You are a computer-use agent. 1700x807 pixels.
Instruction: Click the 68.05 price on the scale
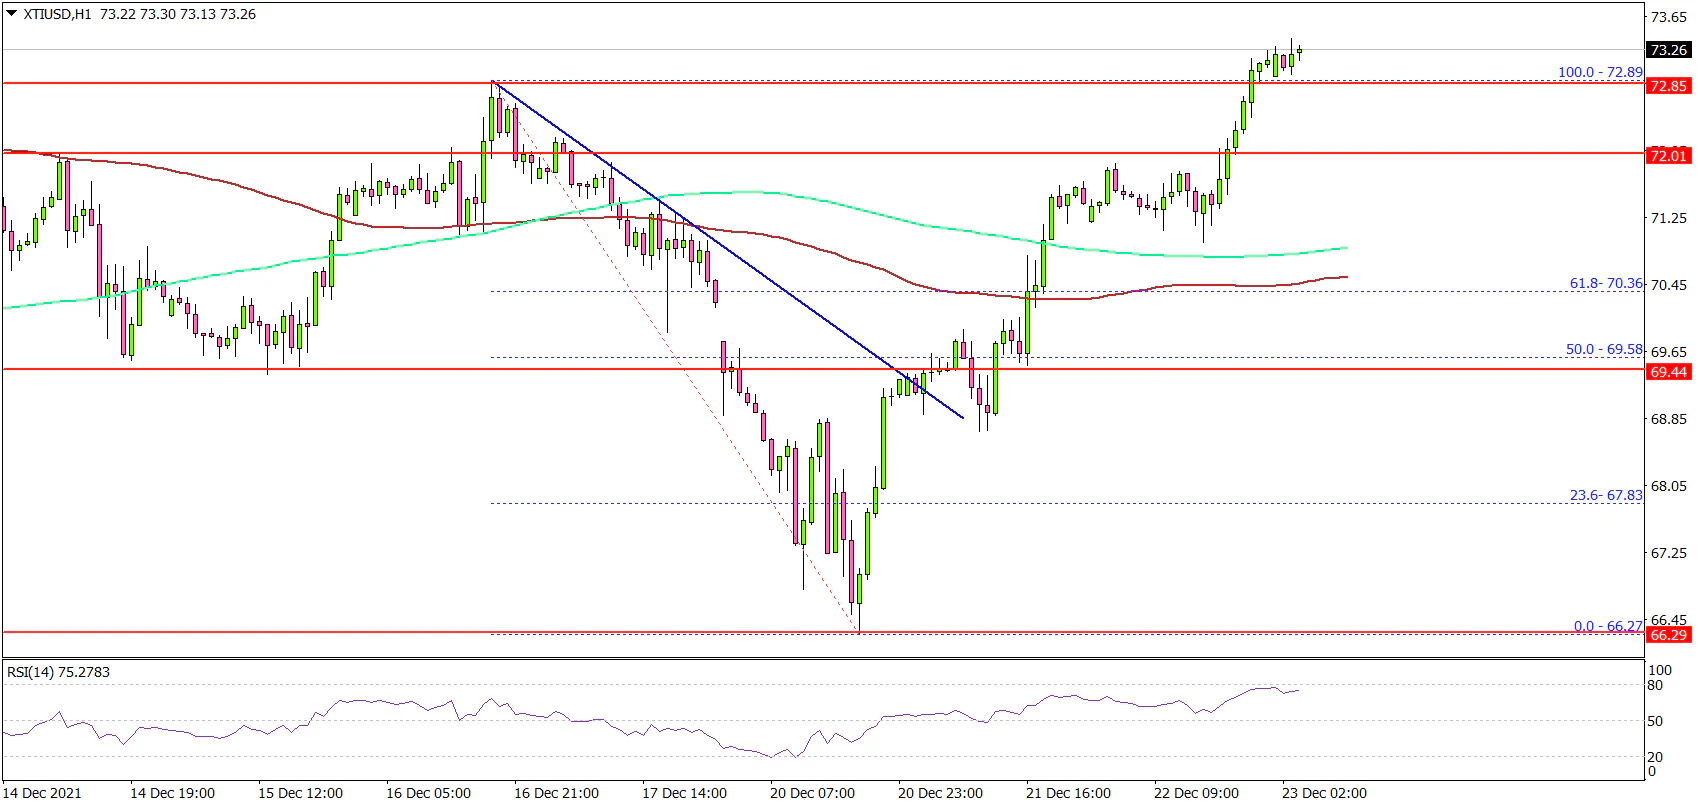(x=1668, y=486)
